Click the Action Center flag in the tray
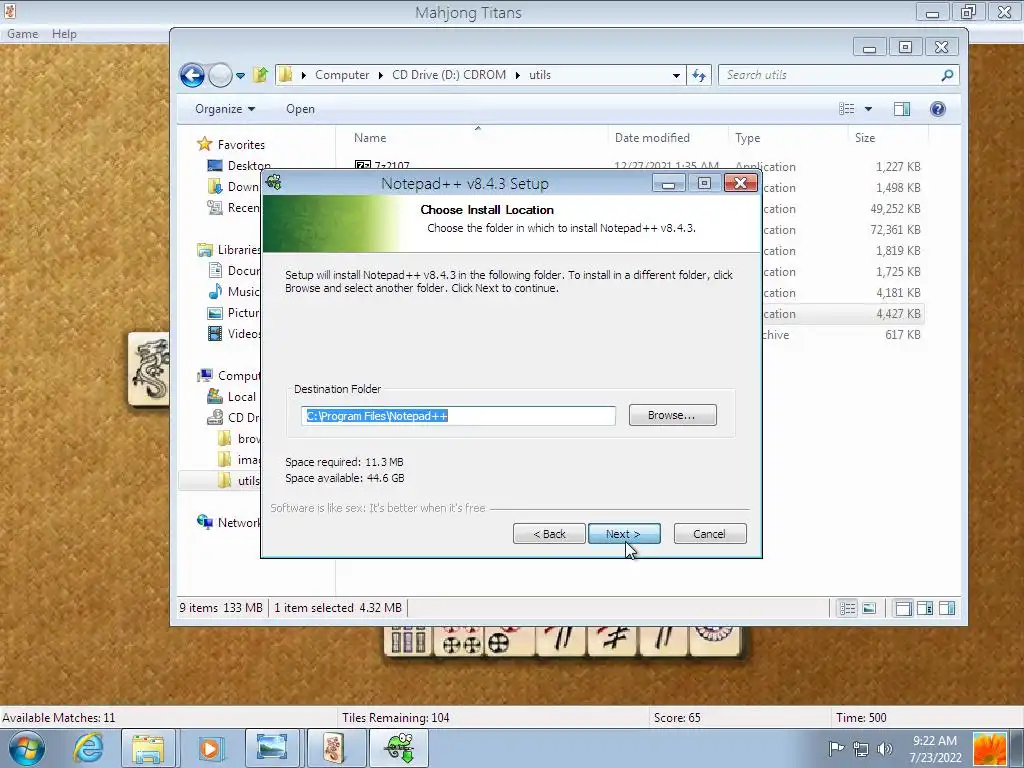 835,749
